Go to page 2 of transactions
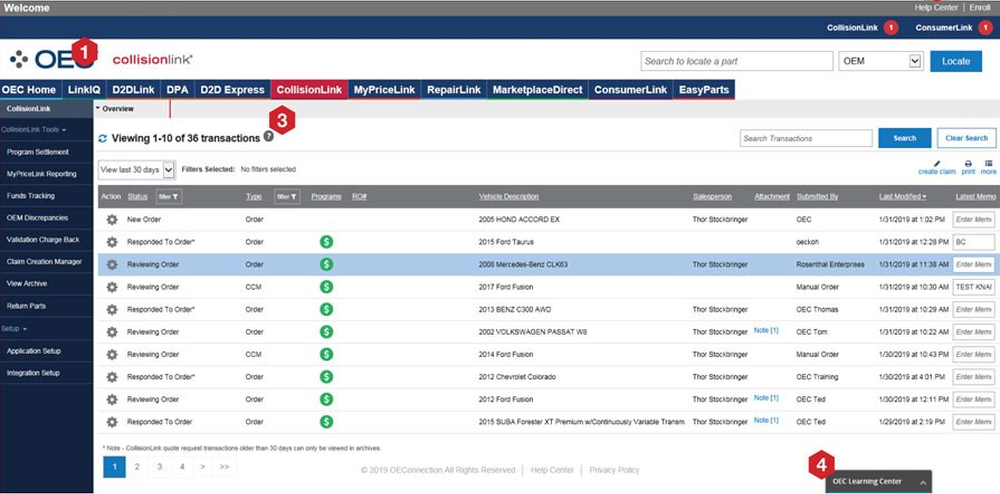This screenshot has height=494, width=1000. [x=137, y=467]
